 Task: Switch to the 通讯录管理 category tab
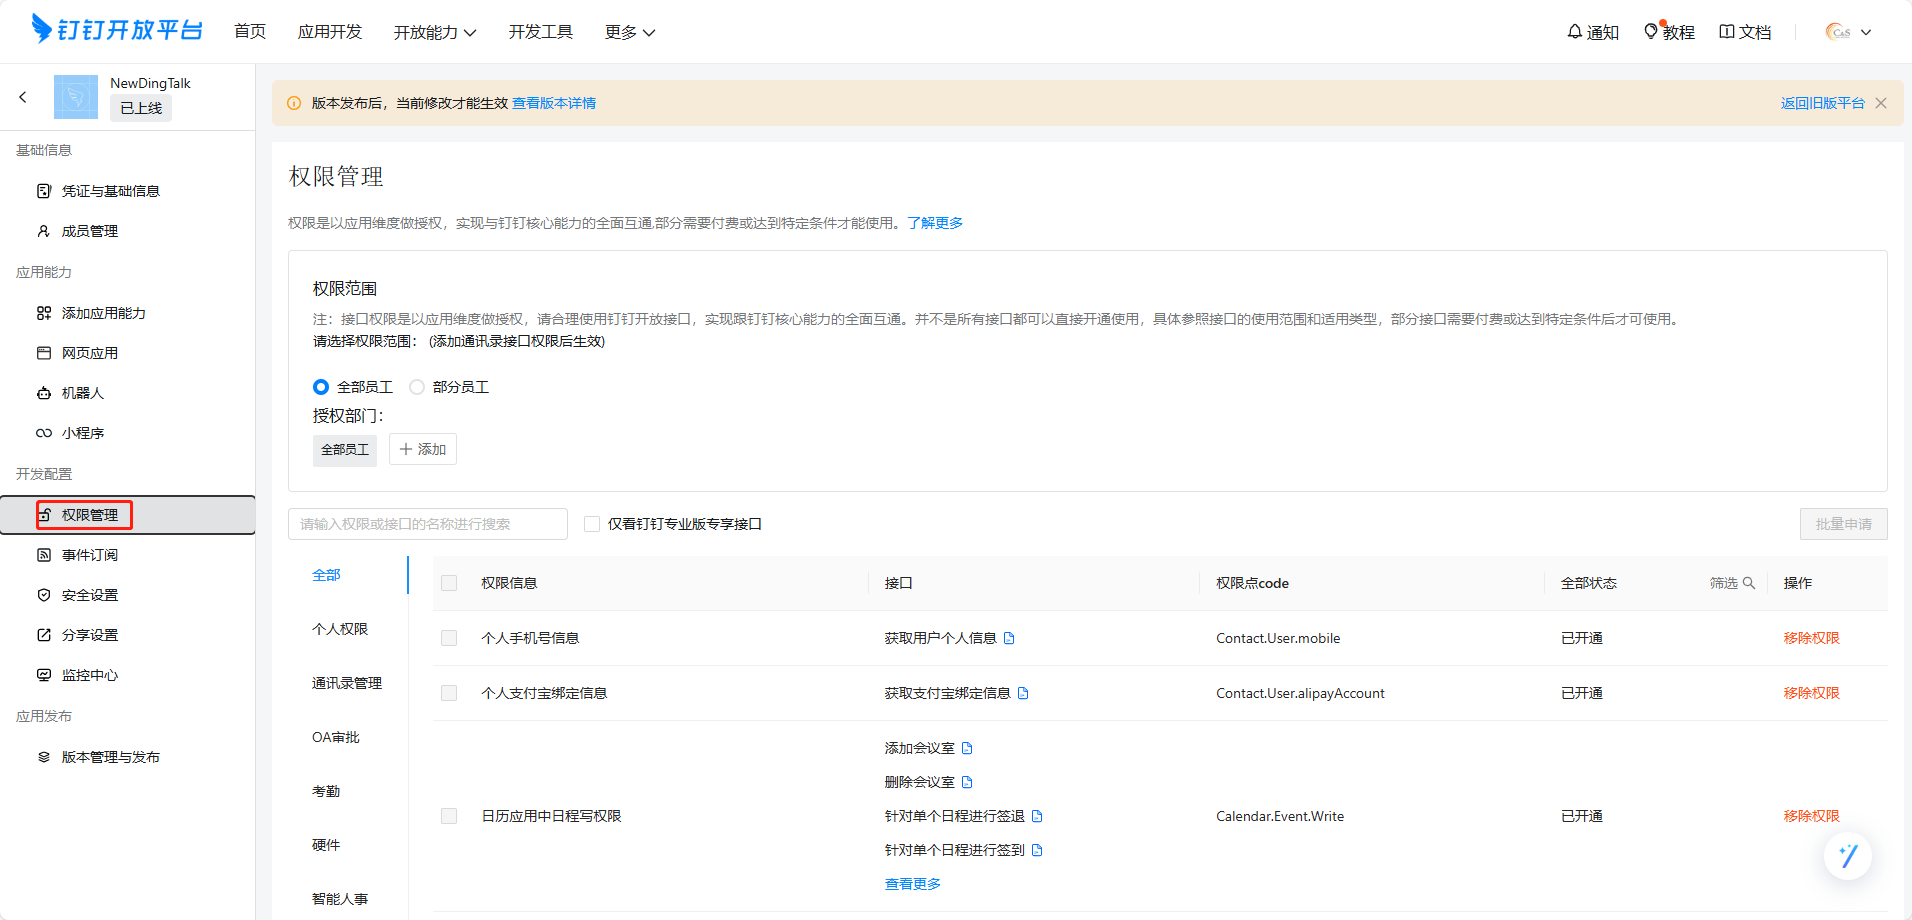point(347,683)
